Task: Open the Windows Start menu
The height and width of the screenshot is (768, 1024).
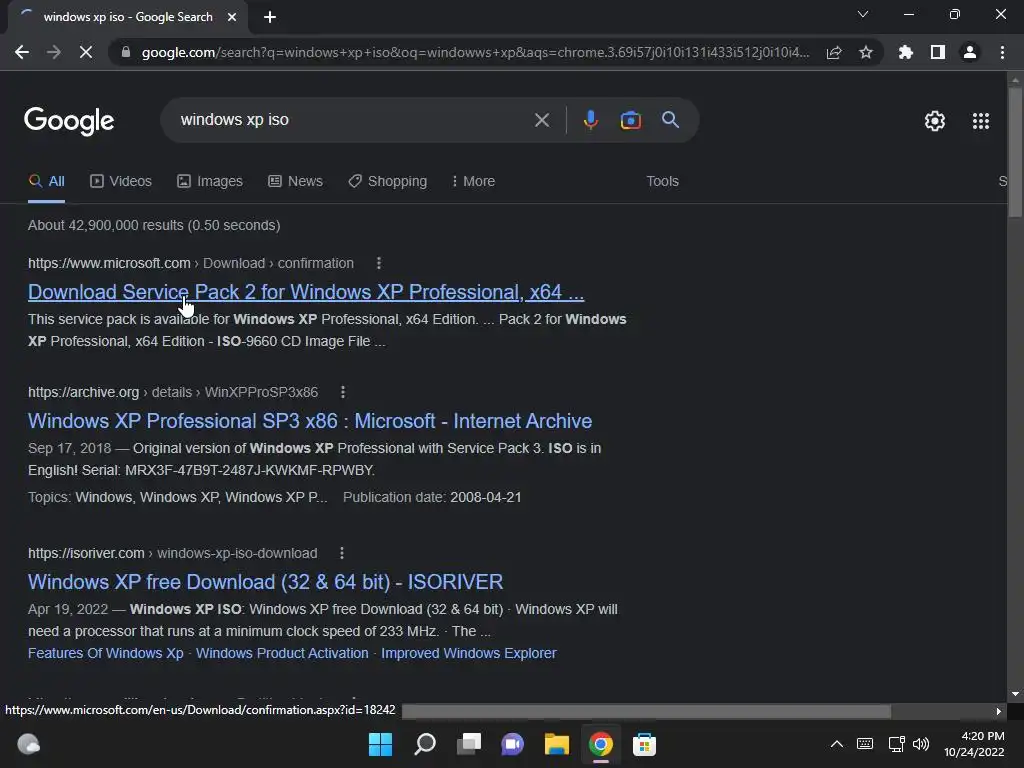Action: [x=380, y=744]
